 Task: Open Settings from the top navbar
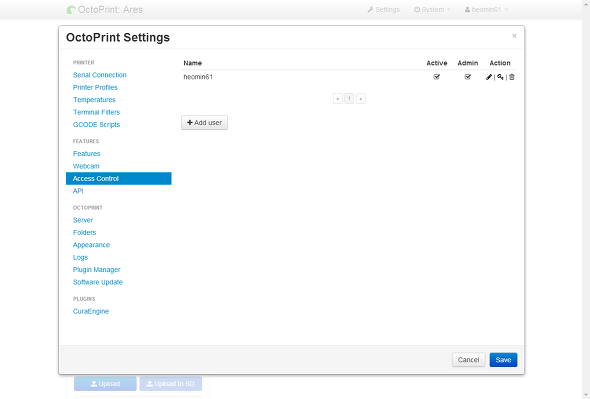[x=383, y=10]
